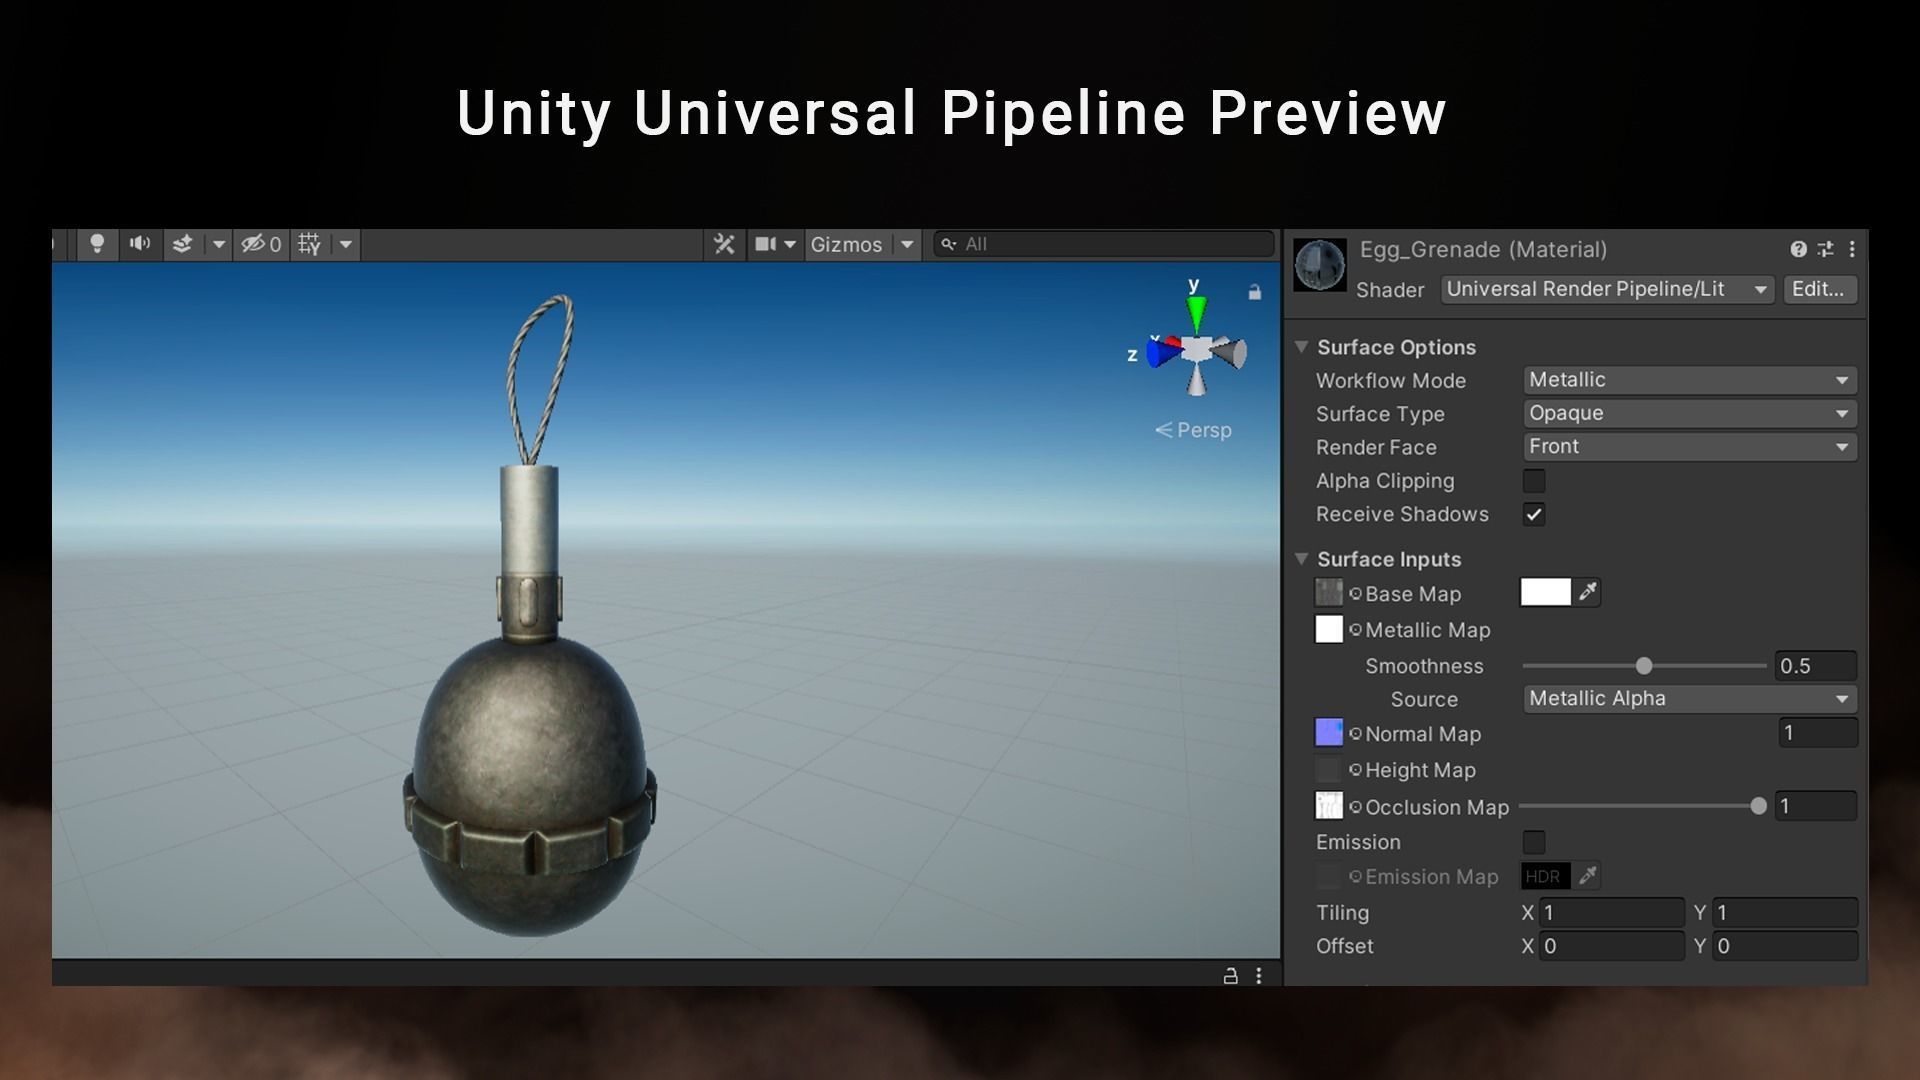The image size is (1920, 1080).
Task: Click Tiling X value field
Action: (1612, 913)
